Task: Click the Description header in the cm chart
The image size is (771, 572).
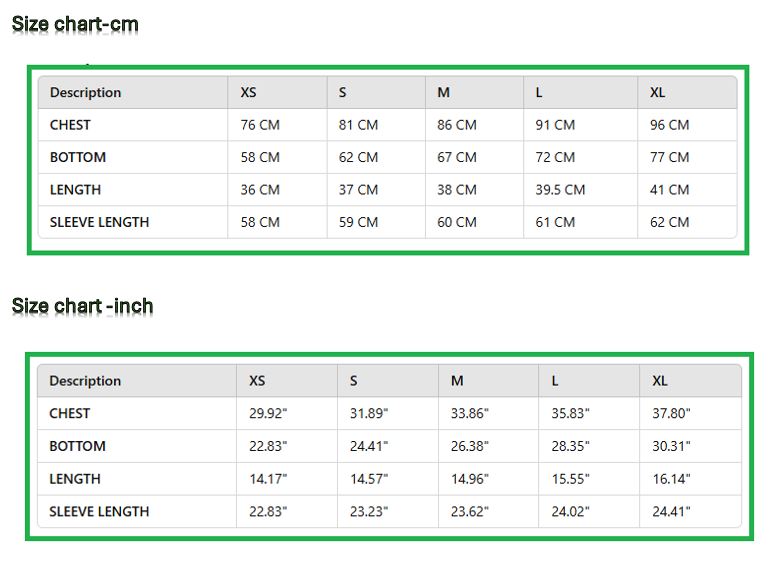Action: [86, 93]
